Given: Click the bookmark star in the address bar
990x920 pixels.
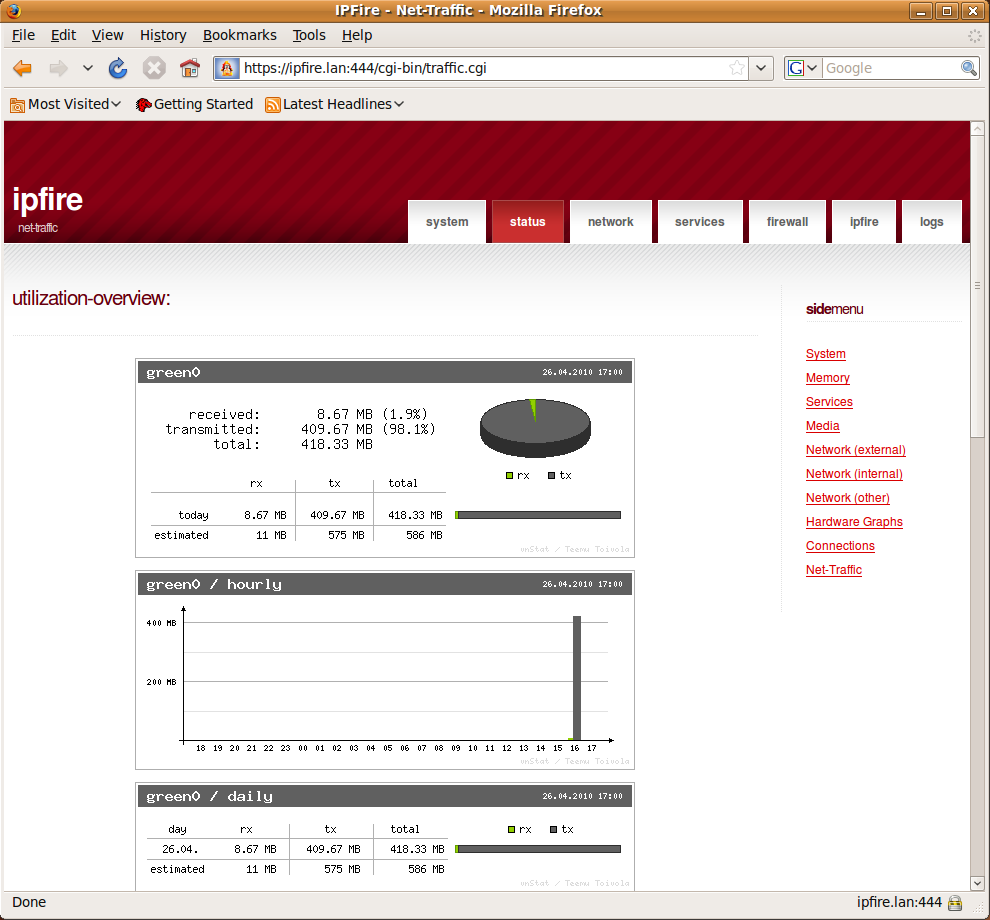Looking at the screenshot, I should pyautogui.click(x=737, y=67).
